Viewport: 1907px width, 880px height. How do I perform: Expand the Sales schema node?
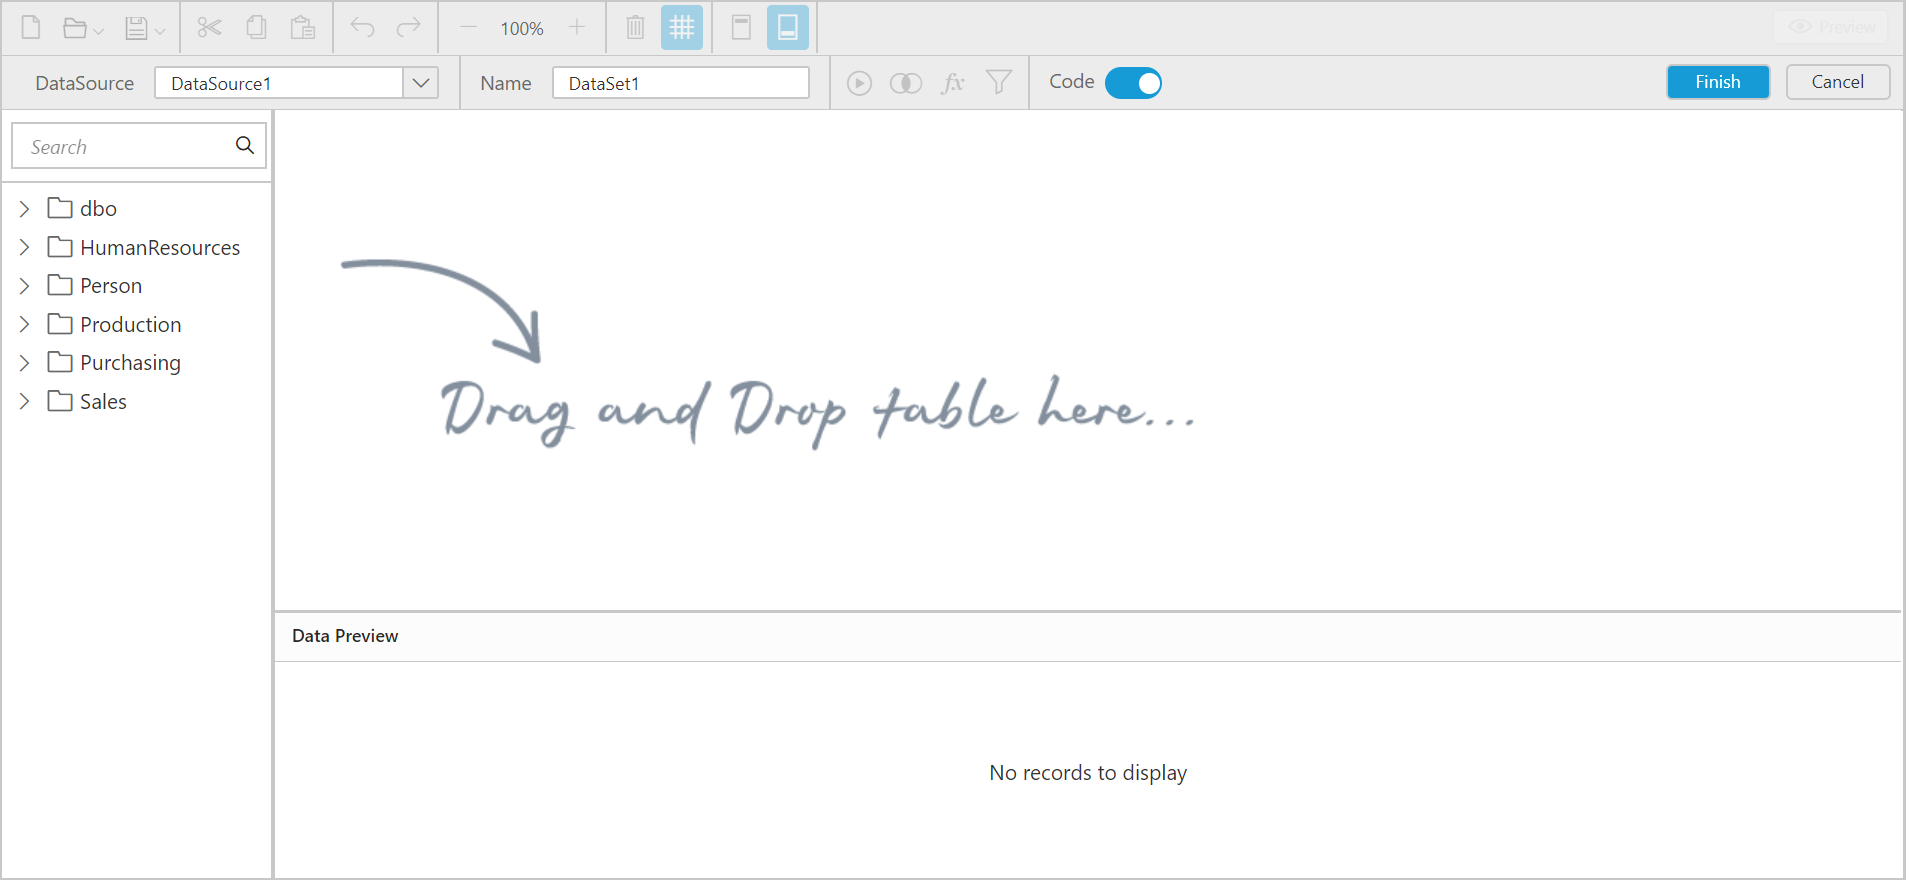[x=25, y=402]
